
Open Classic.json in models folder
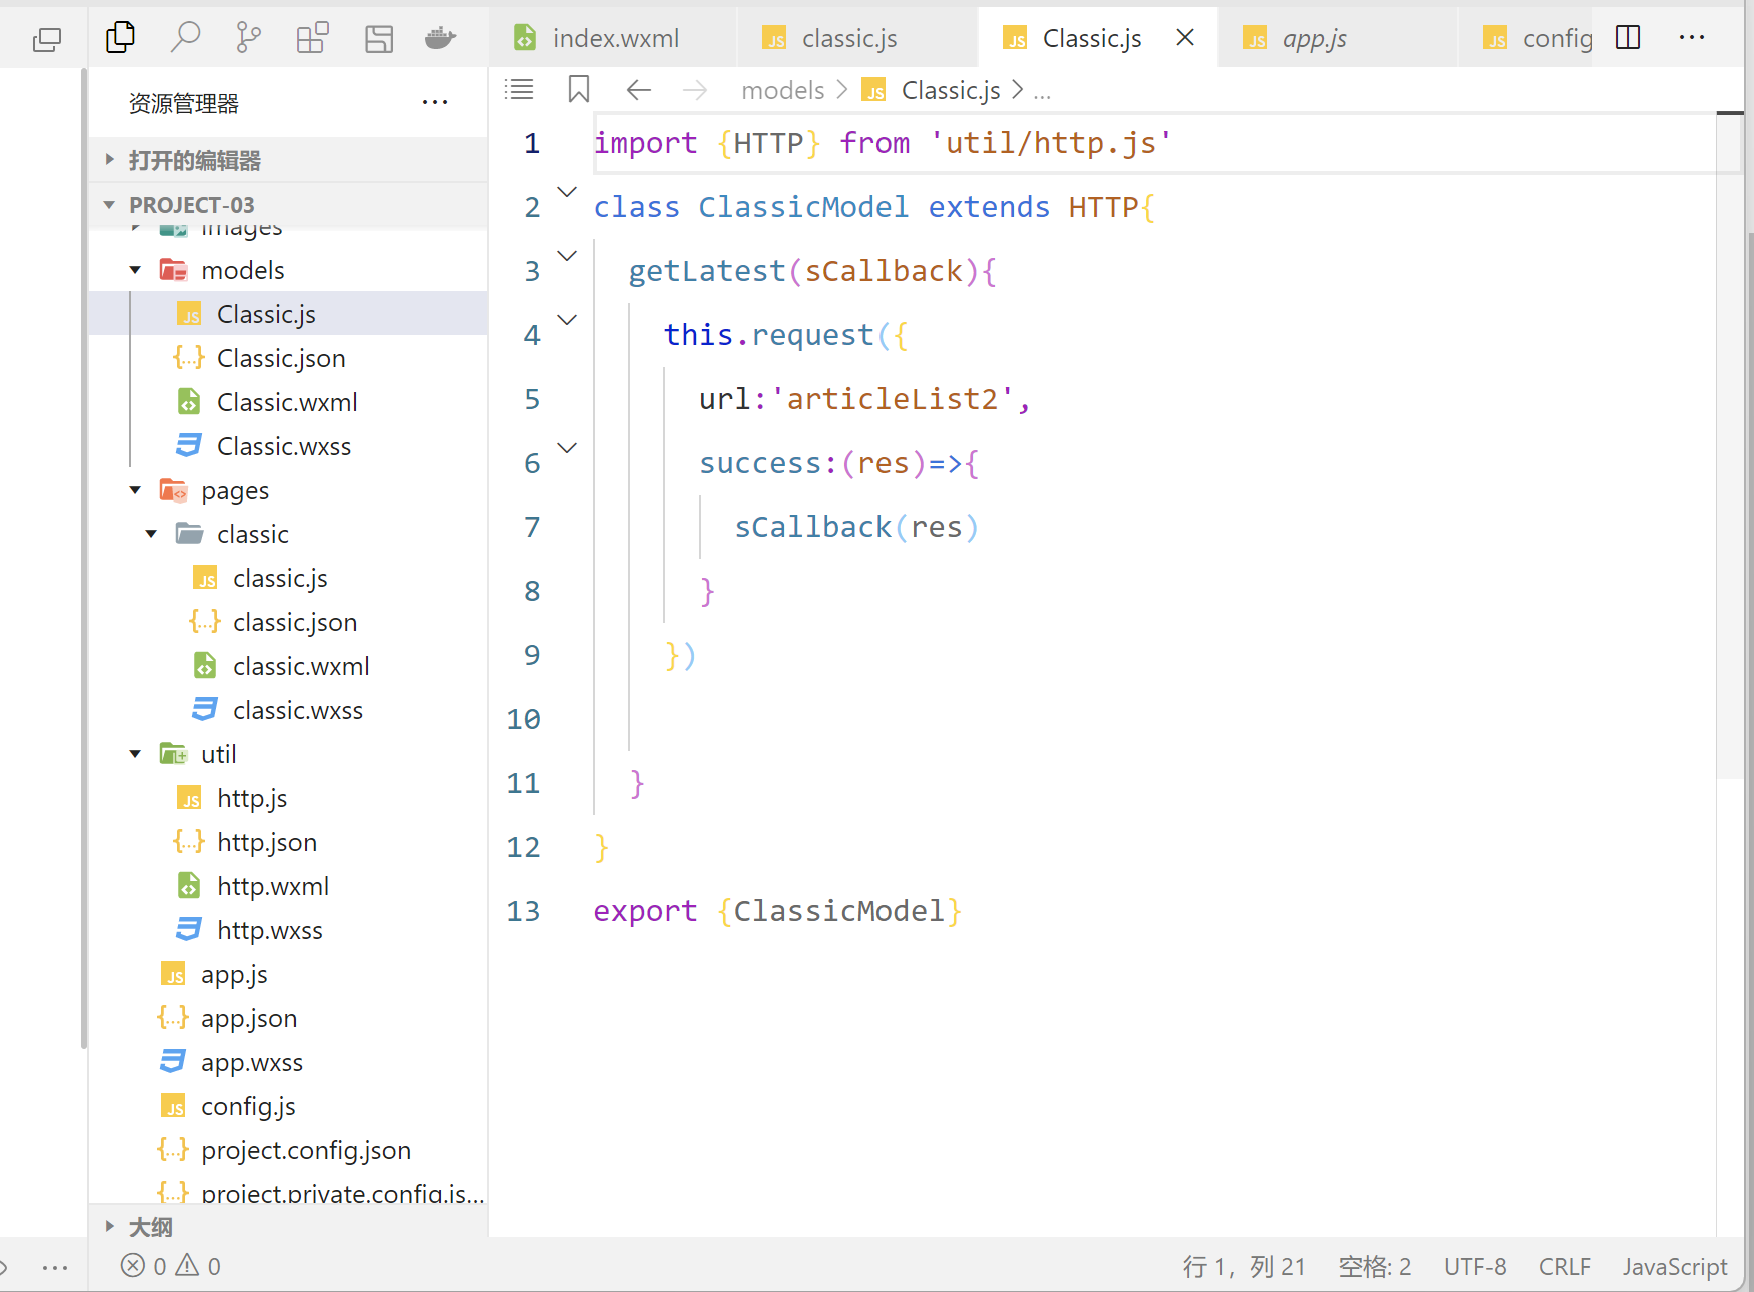289,358
